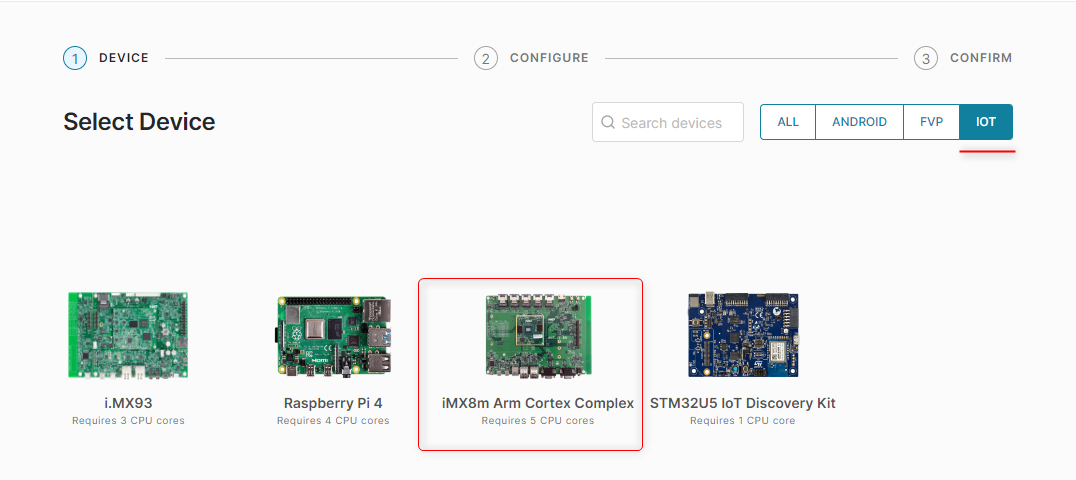Click the 'Requires 3 CPU cores' text
Screen dimensions: 1076x480
128,420
